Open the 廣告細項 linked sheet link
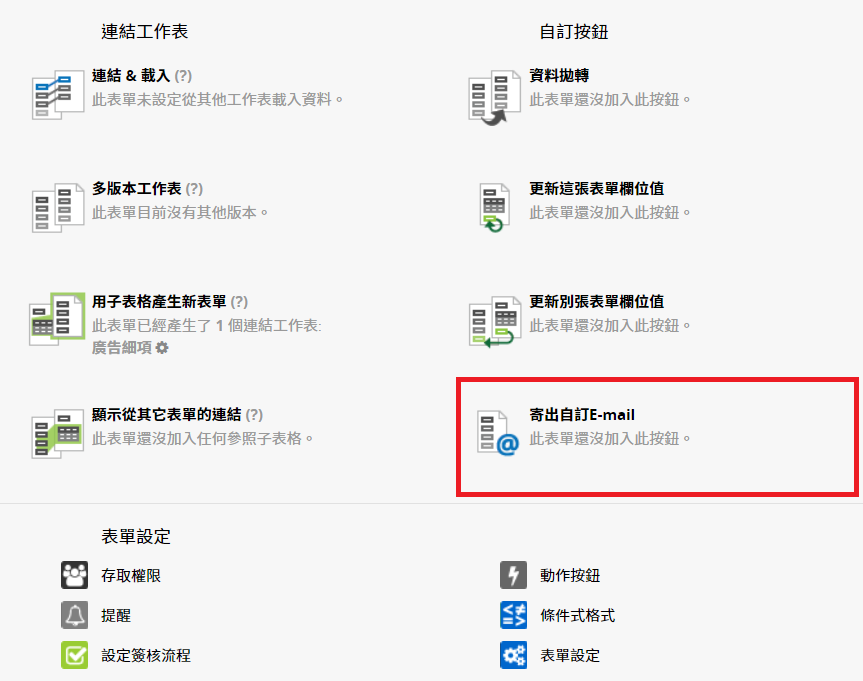The image size is (863, 681). click(x=122, y=347)
